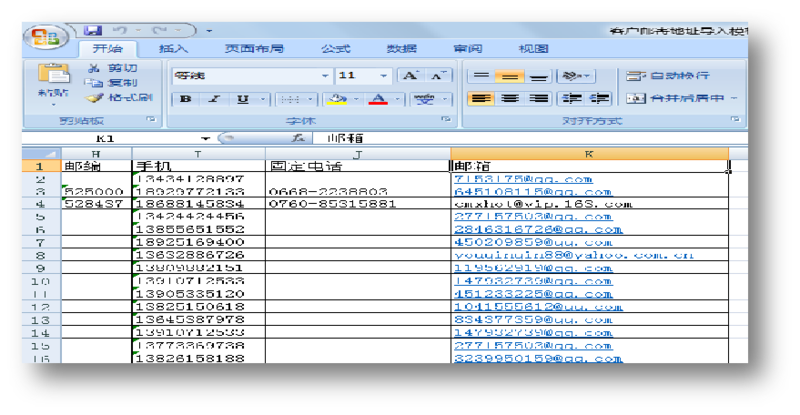Switch to the 视图 (View) tab
Viewport: 800px width, 415px height.
point(533,49)
